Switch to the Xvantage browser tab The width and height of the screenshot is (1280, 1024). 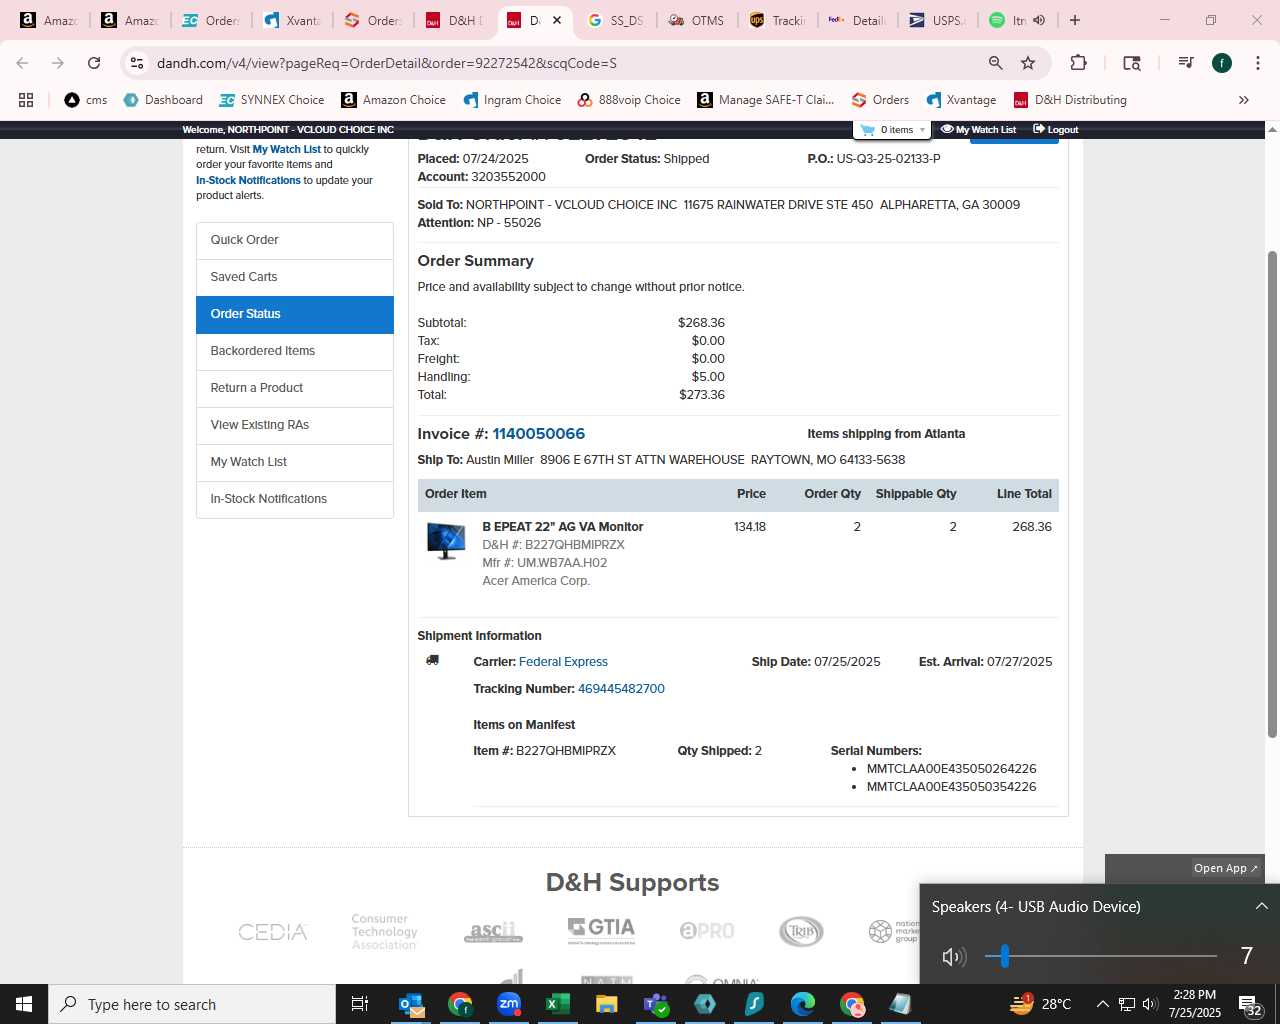(x=292, y=20)
